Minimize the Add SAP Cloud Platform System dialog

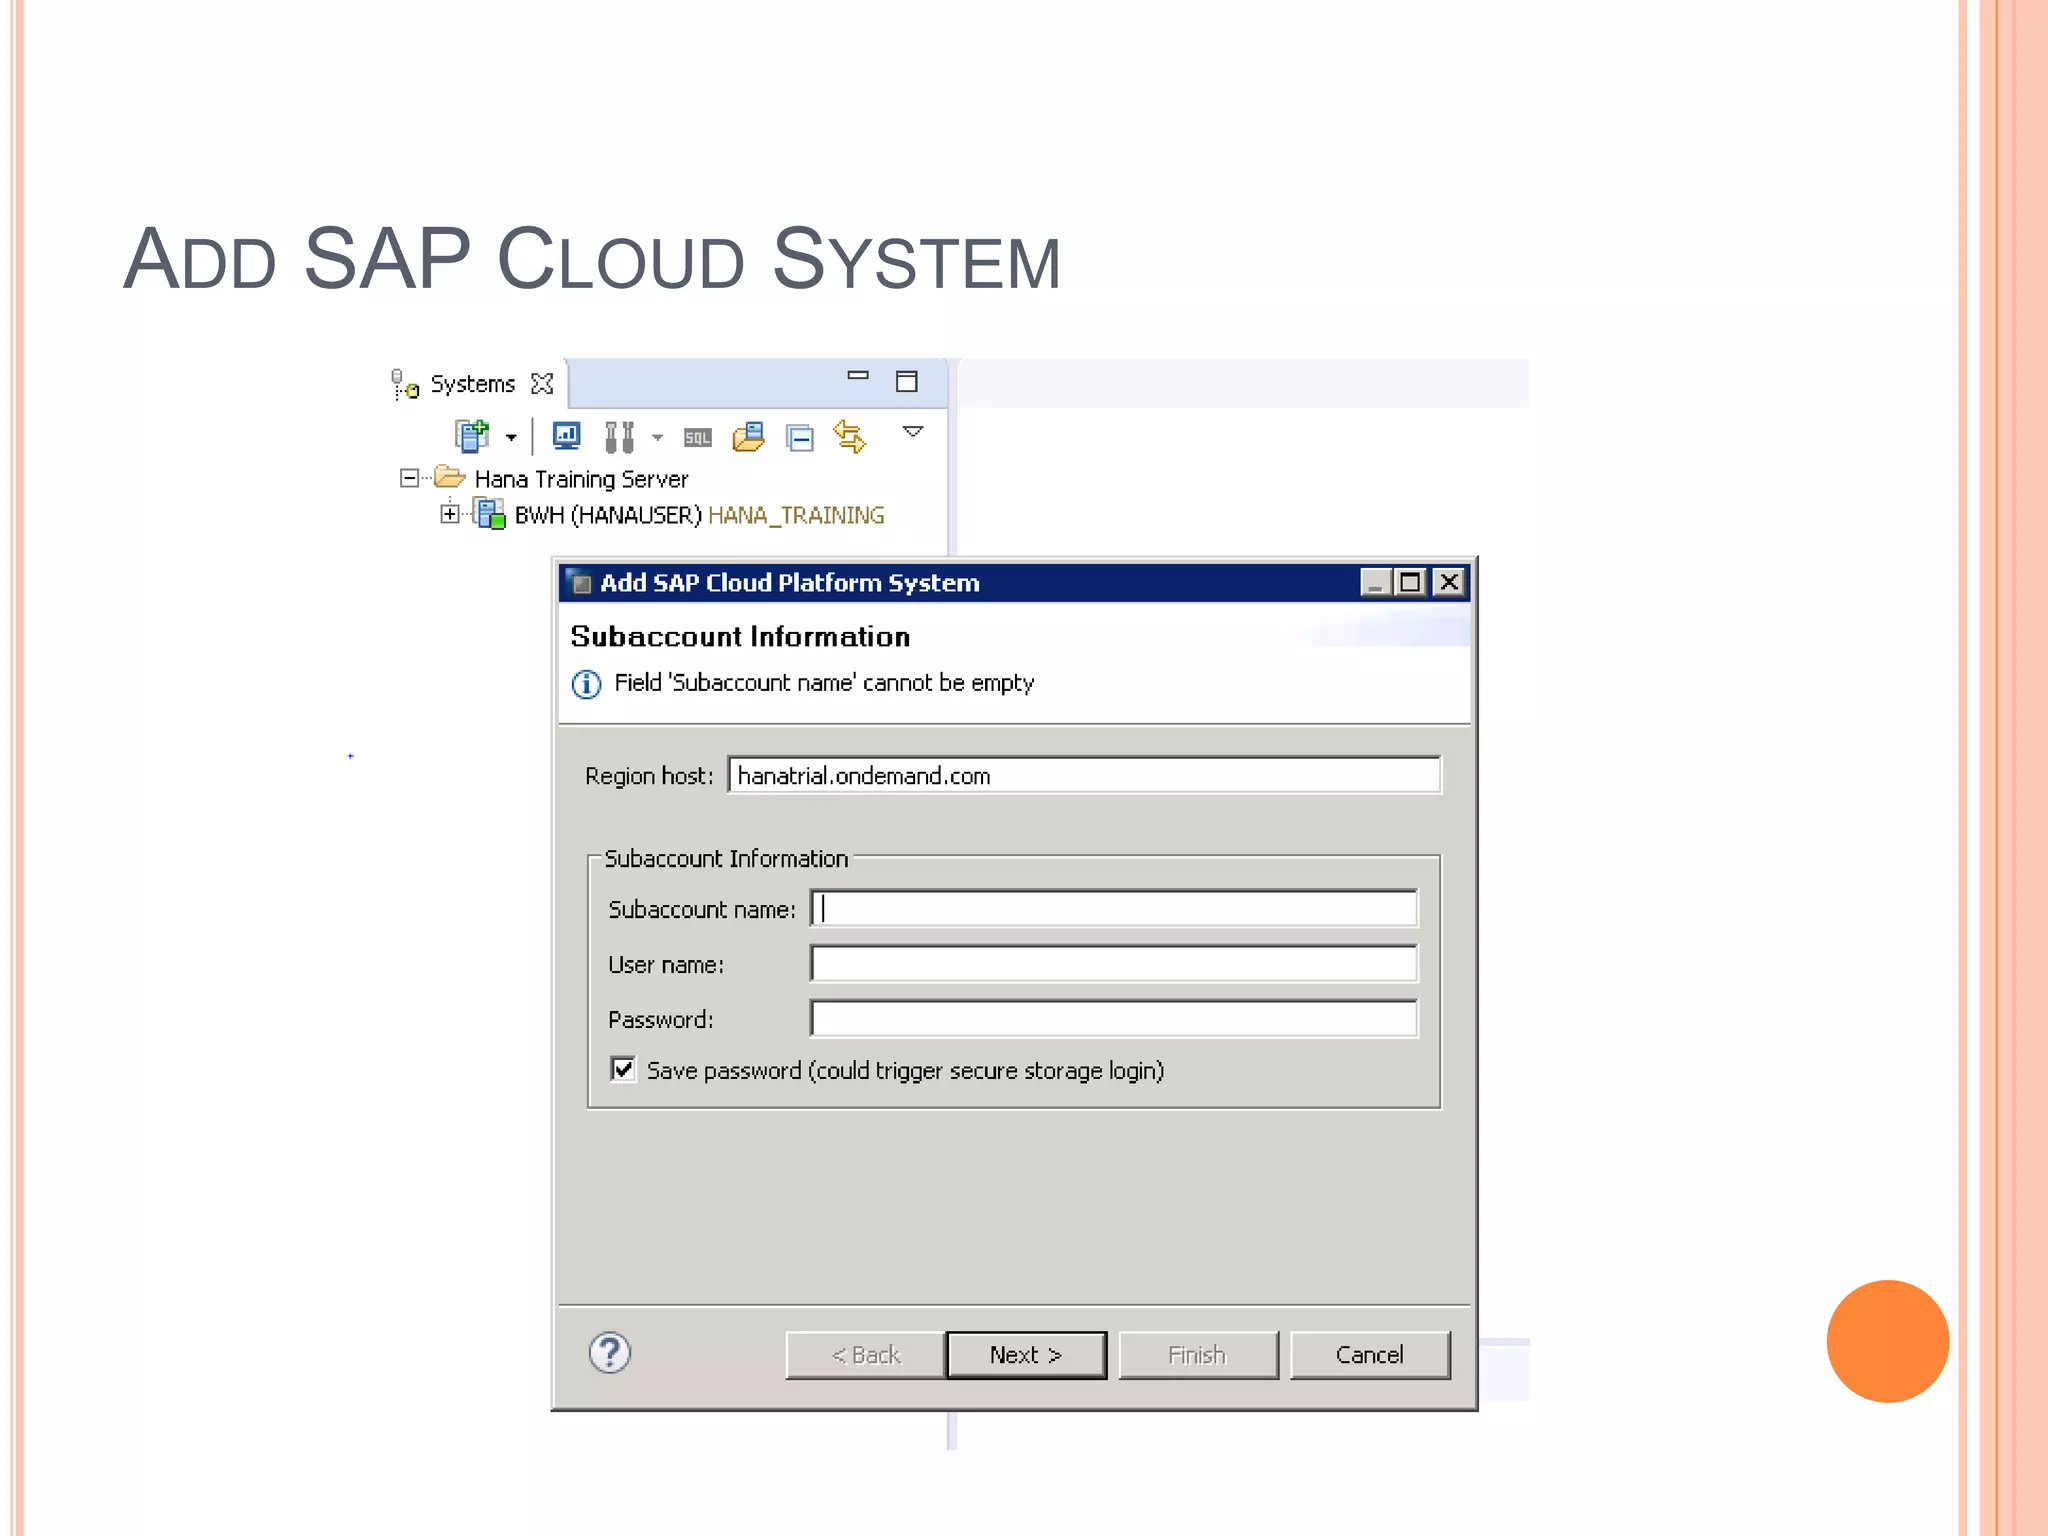pyautogui.click(x=1375, y=582)
